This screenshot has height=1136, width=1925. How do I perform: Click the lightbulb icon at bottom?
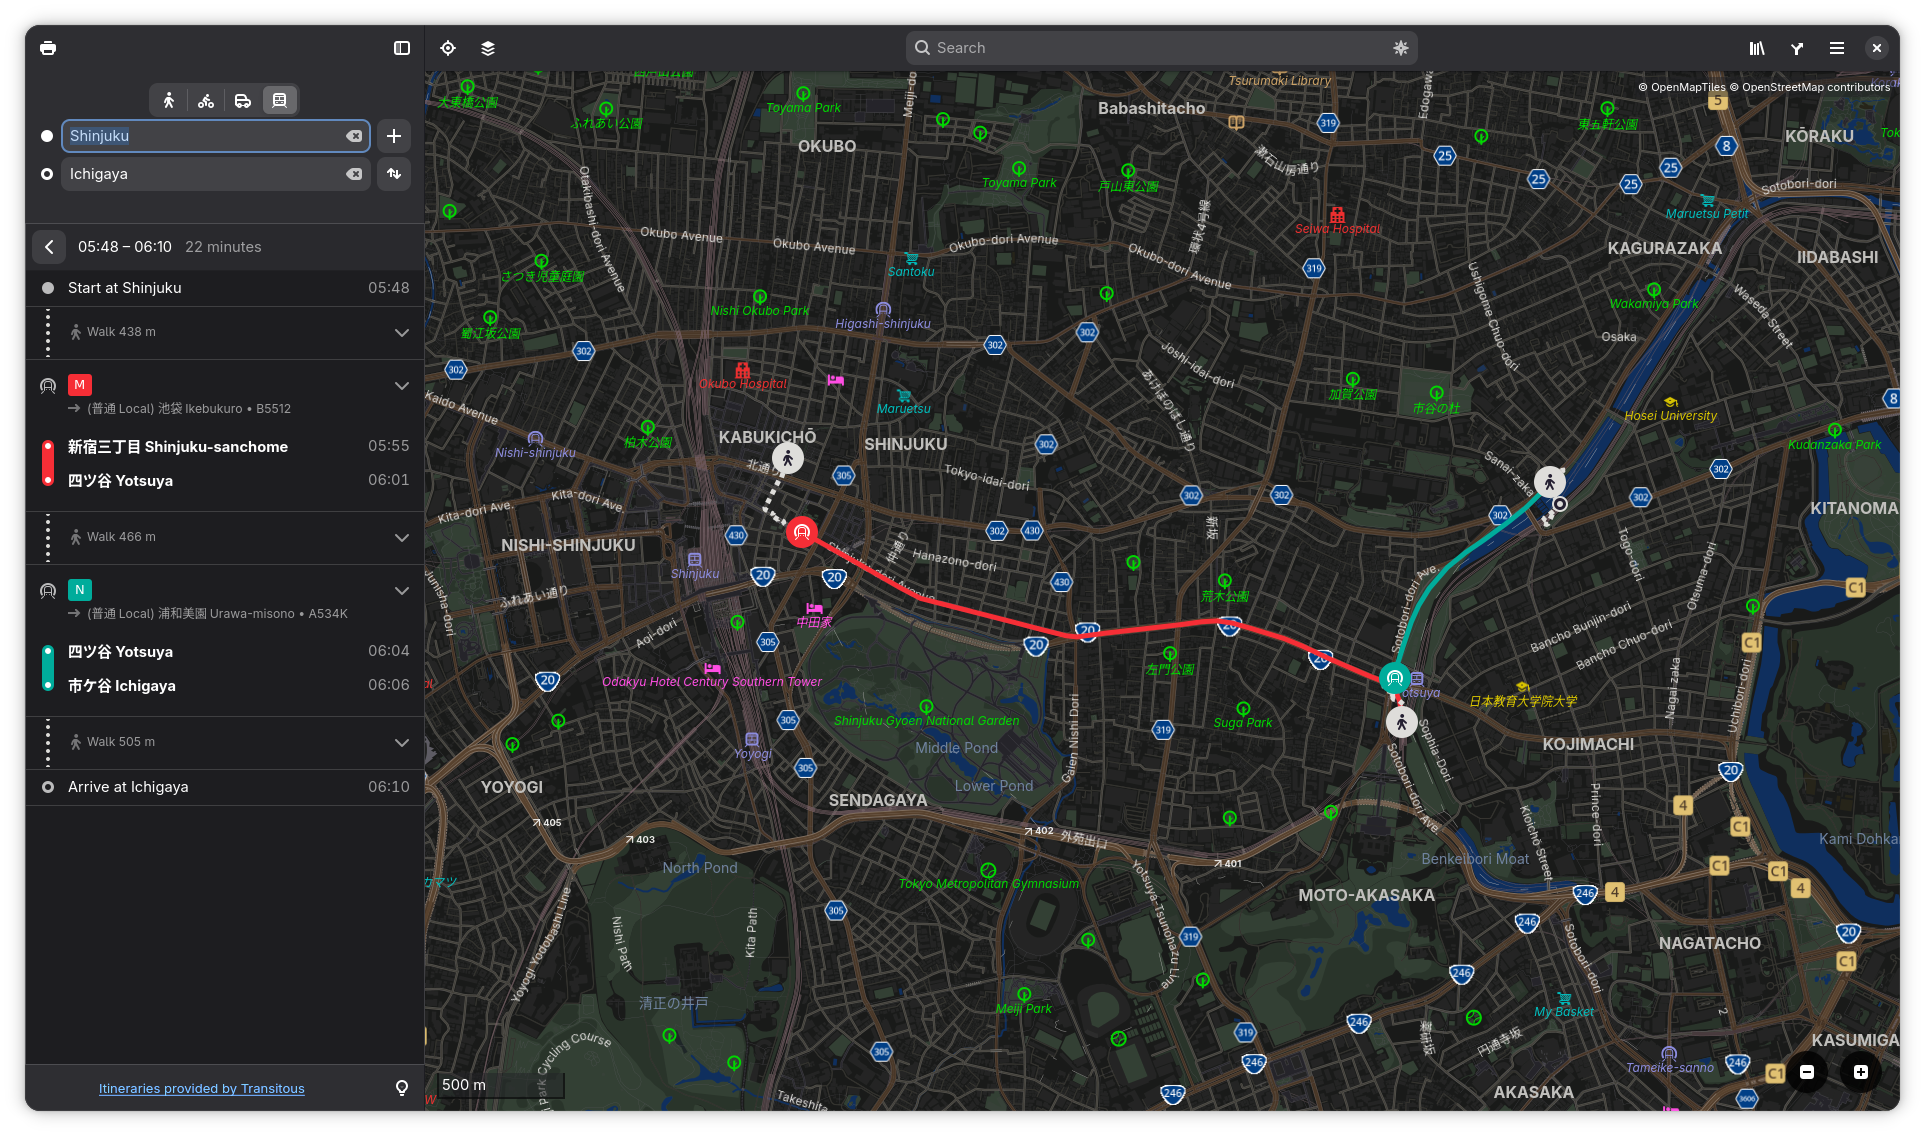(402, 1088)
